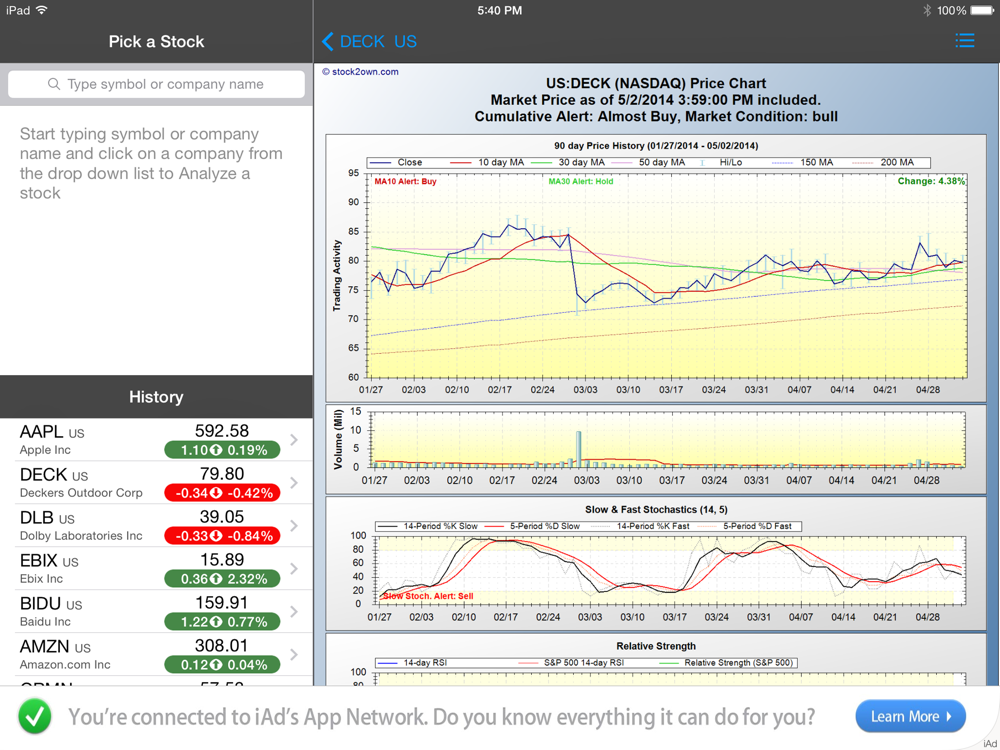Tap DECK price 79.80
Image resolution: width=1000 pixels, height=750 pixels.
click(222, 474)
